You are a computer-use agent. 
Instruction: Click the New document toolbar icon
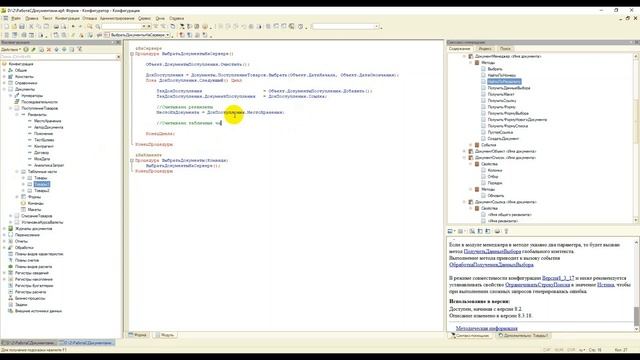pos(6,27)
